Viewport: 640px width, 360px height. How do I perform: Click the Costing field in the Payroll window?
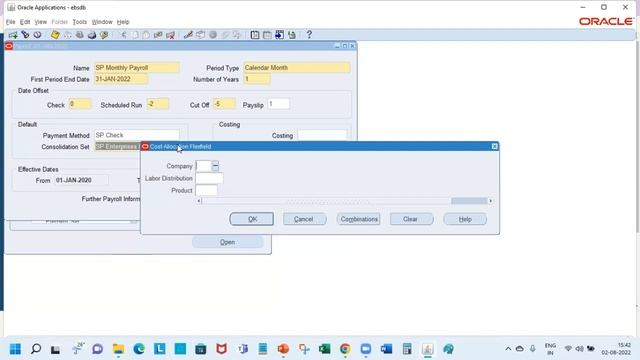click(x=322, y=135)
